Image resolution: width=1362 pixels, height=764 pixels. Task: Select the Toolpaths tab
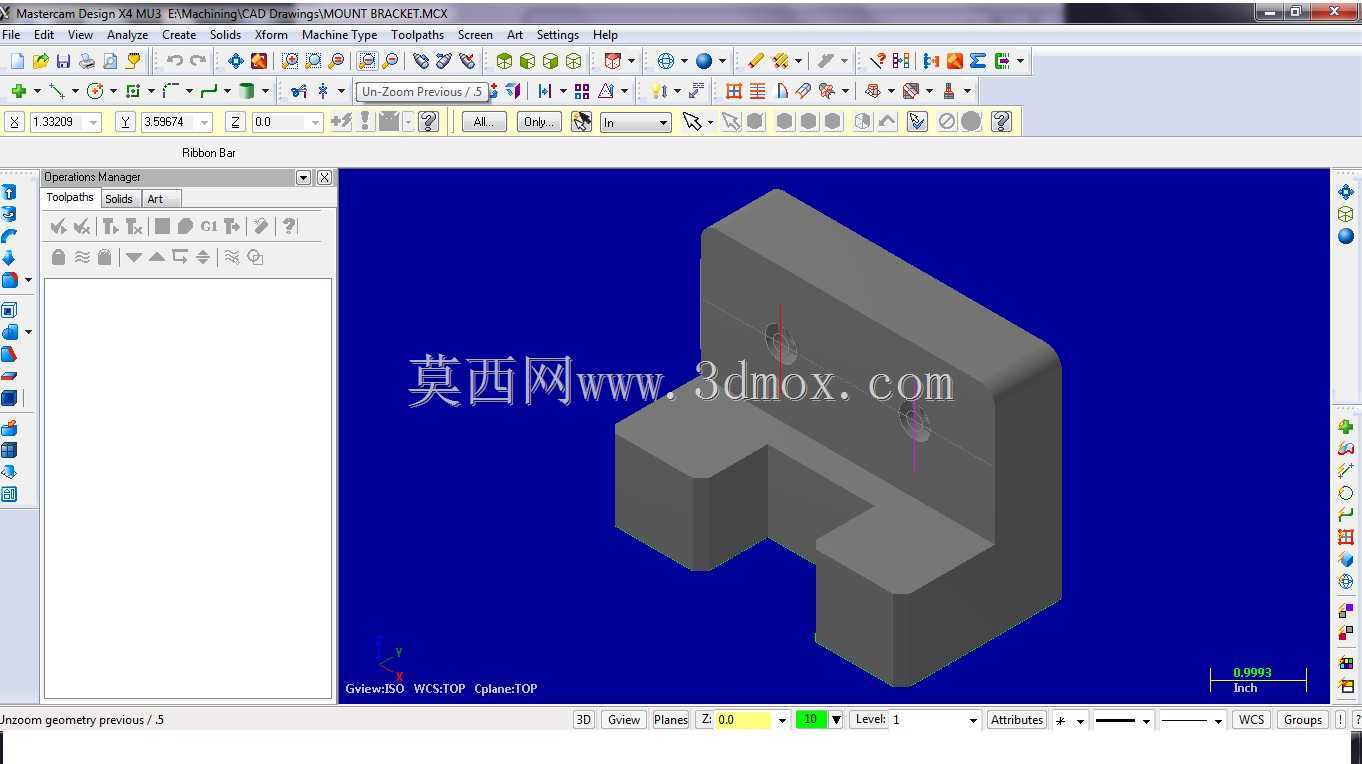click(70, 197)
